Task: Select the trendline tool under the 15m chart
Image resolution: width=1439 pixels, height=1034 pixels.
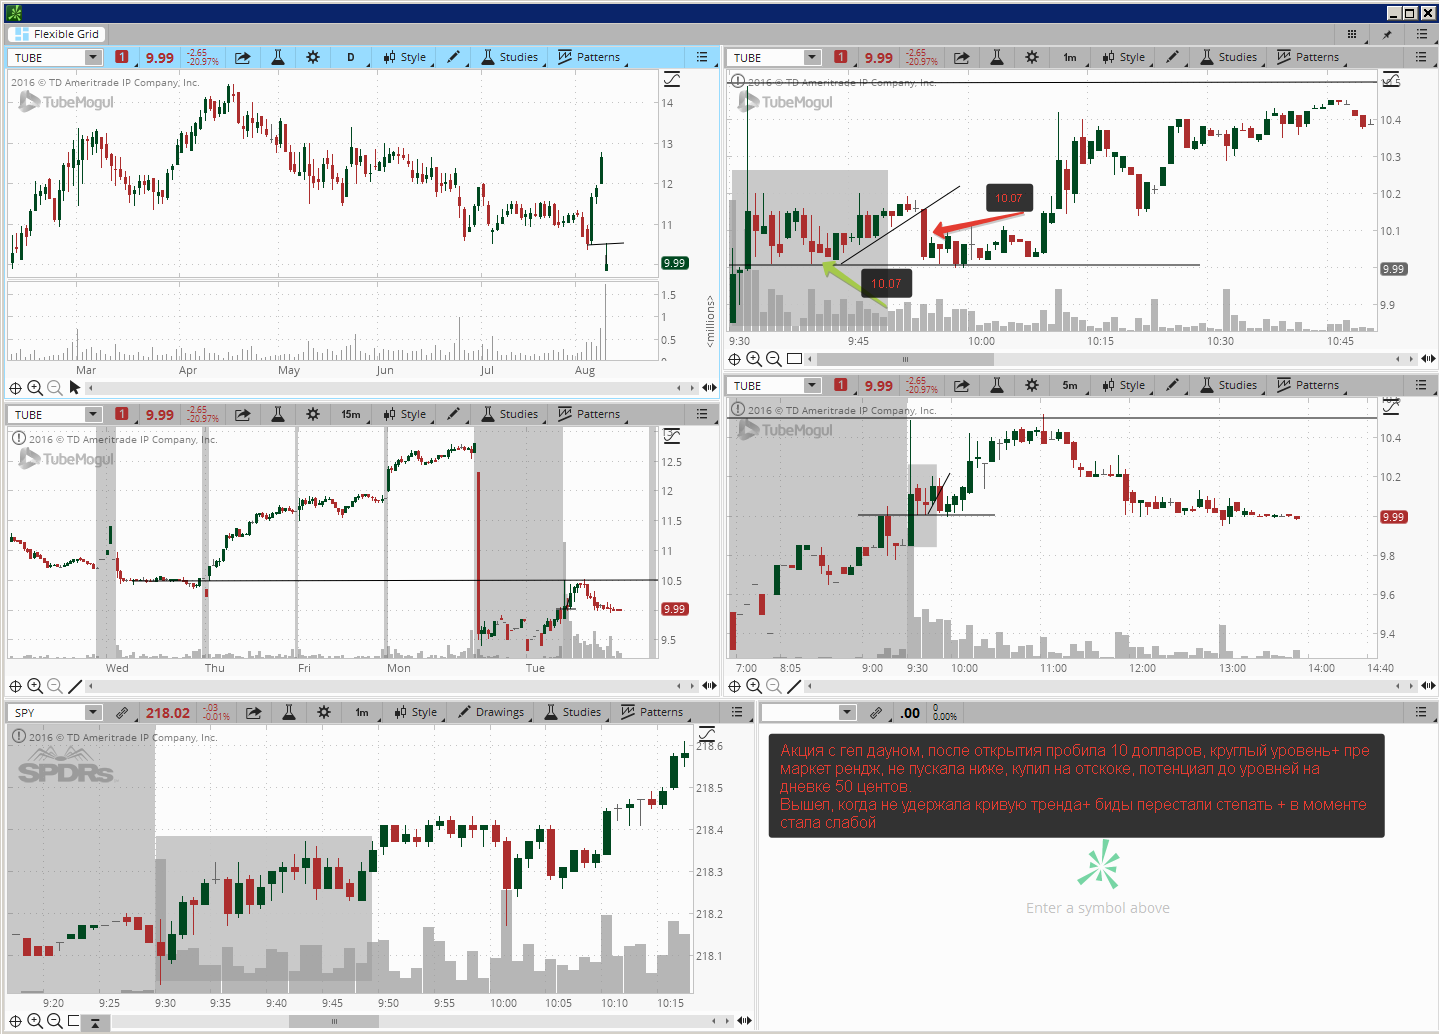Action: click(x=75, y=686)
